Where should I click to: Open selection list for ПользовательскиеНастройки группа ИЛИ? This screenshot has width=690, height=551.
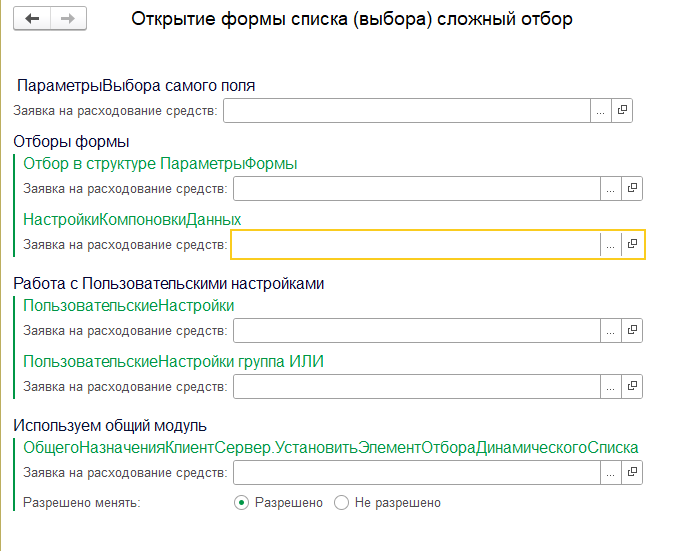[611, 386]
